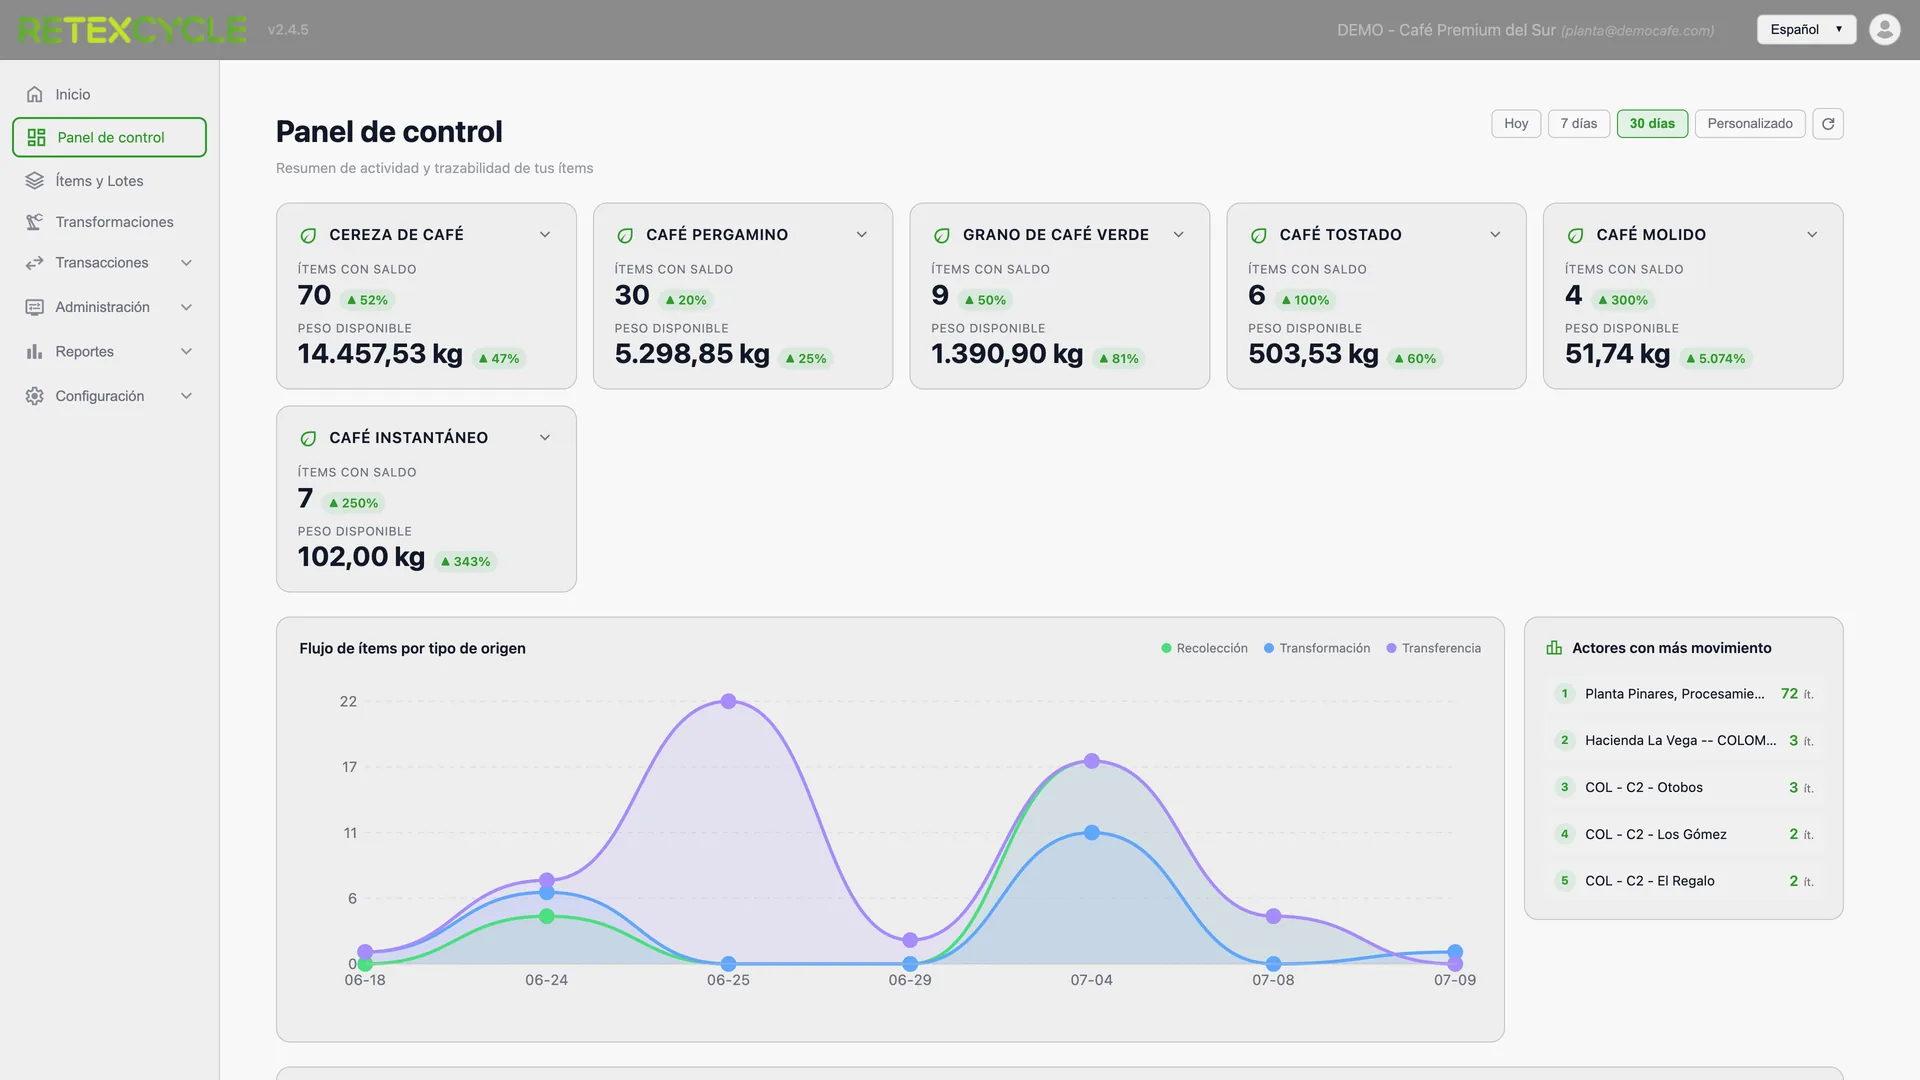Image resolution: width=1920 pixels, height=1080 pixels.
Task: Go to Inicio in the sidebar
Action: (109, 94)
